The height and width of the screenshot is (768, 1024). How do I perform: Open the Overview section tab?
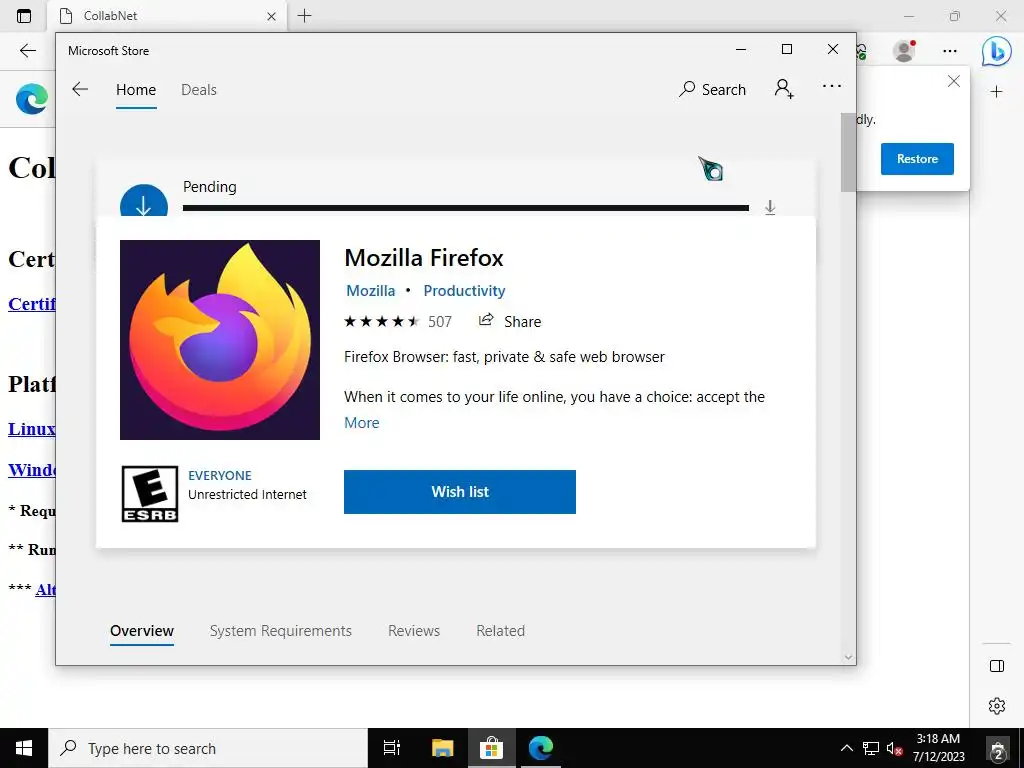click(x=142, y=631)
